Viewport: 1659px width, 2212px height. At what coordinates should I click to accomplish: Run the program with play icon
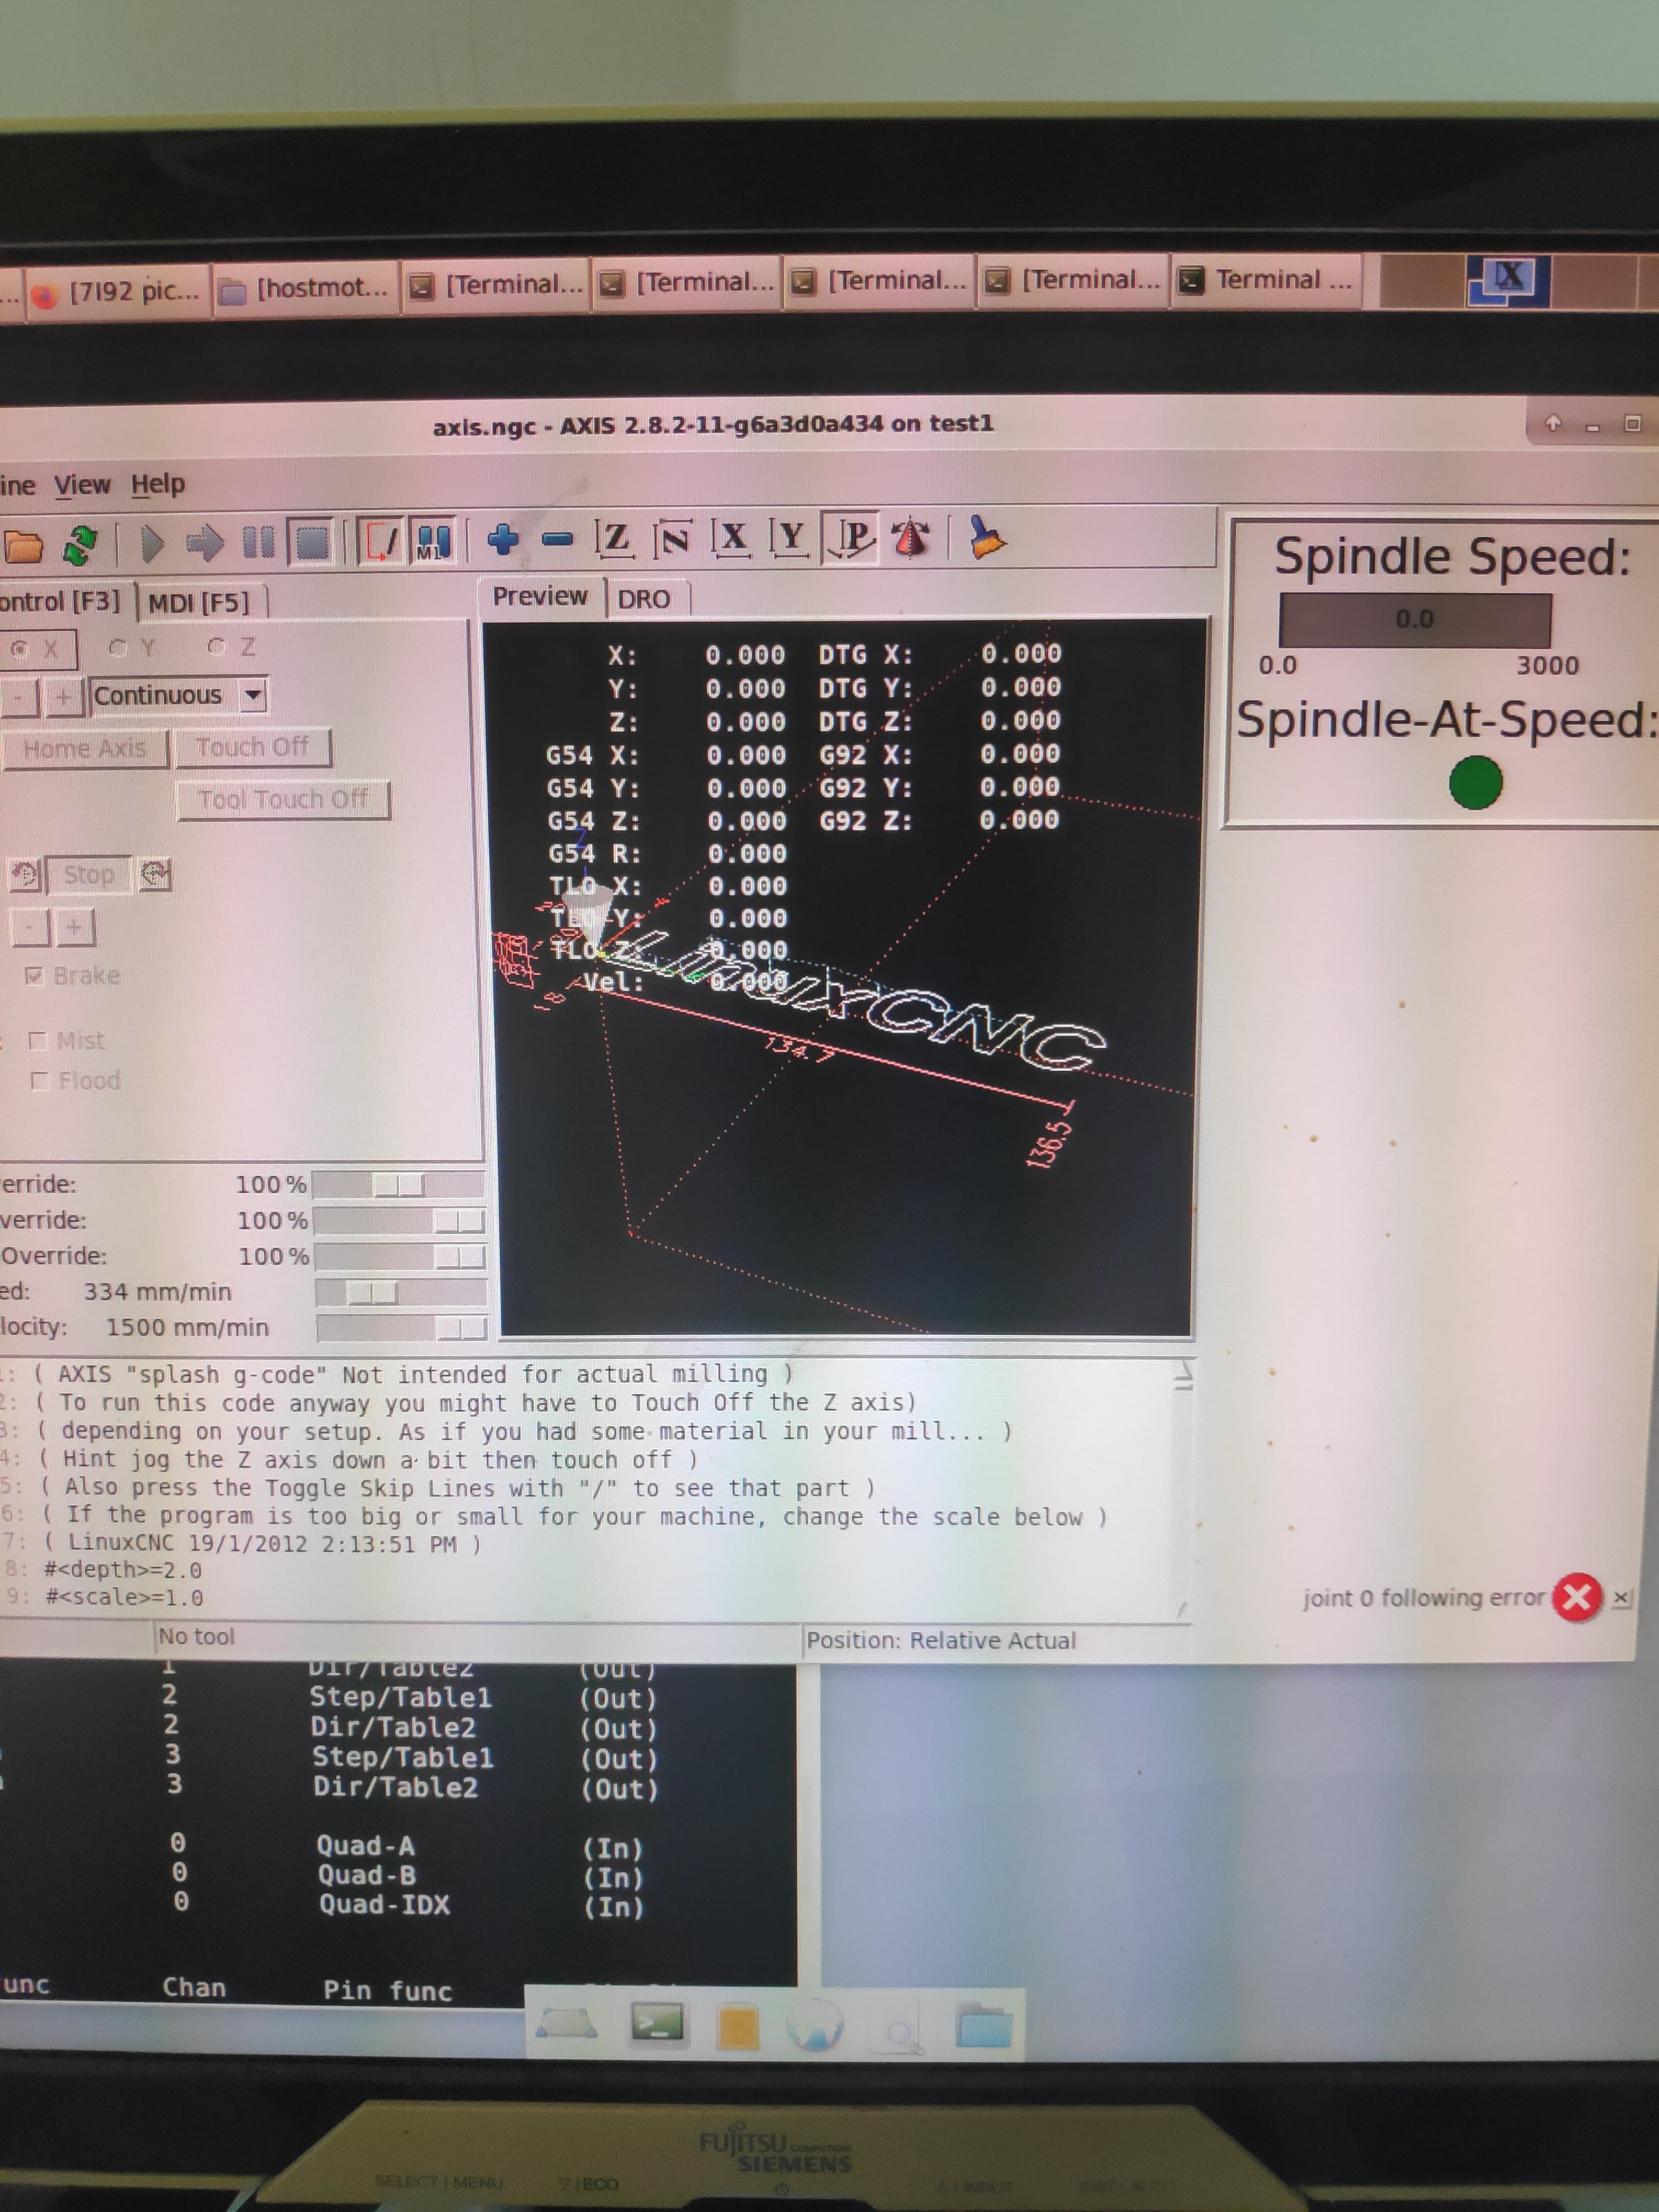152,543
